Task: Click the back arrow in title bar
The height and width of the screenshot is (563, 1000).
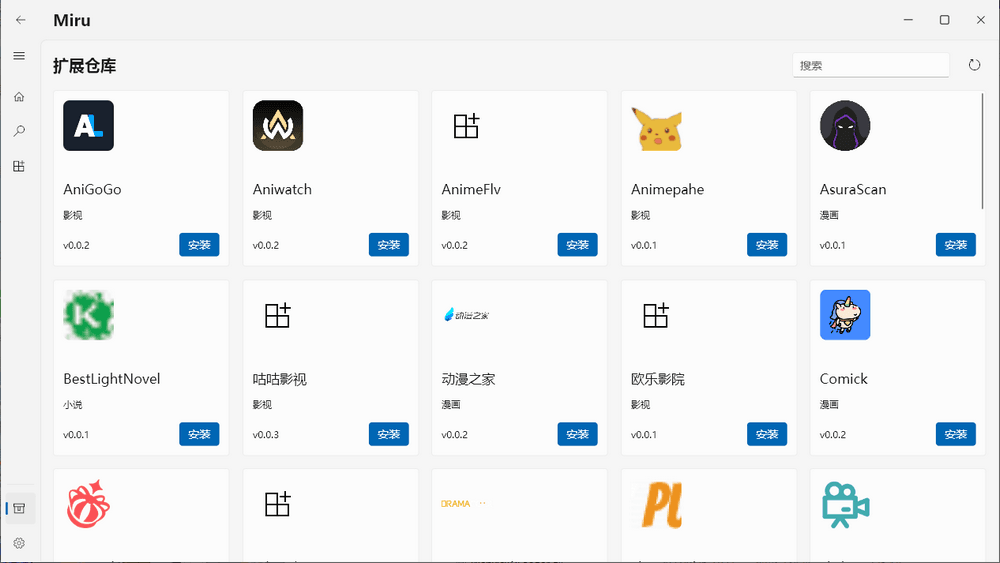Action: point(21,20)
